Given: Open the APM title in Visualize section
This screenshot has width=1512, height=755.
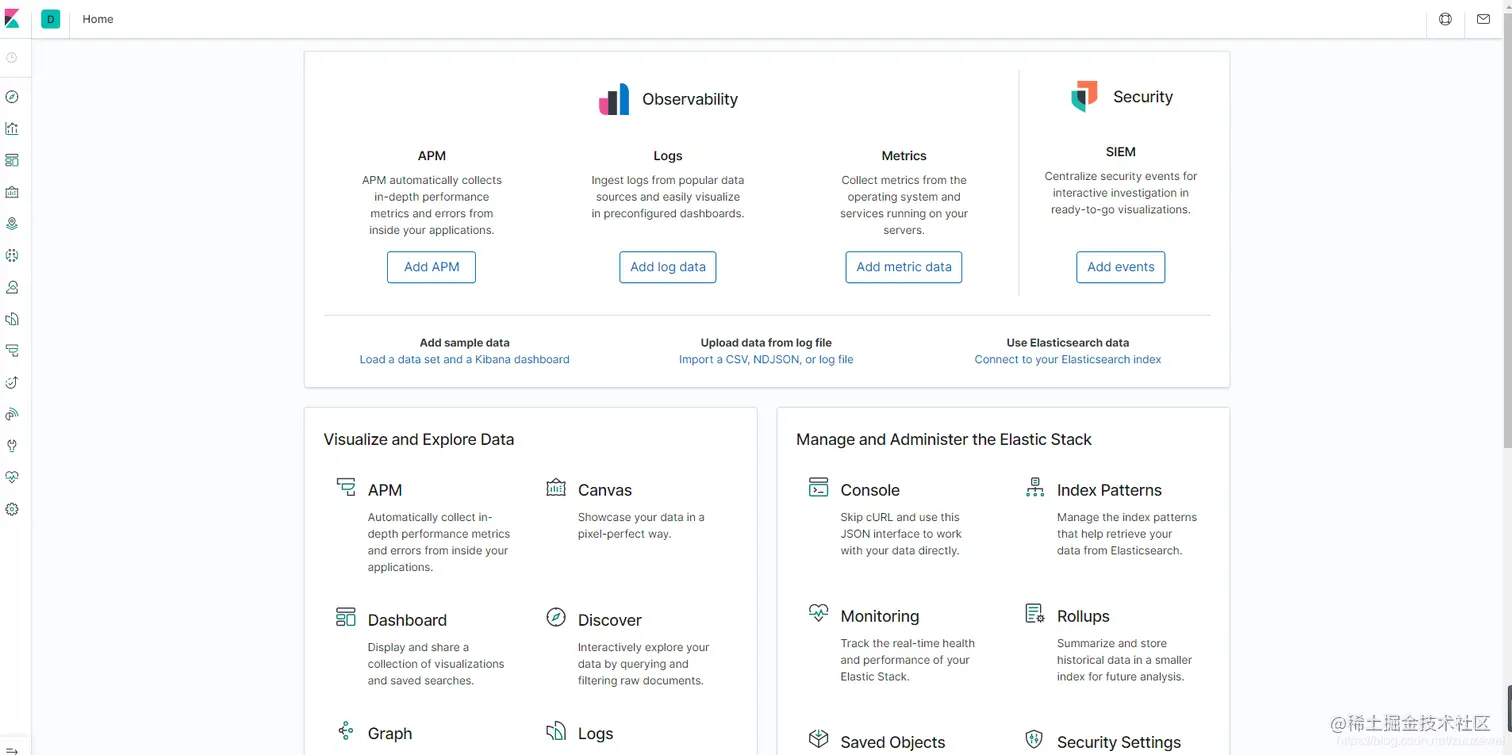Looking at the screenshot, I should coord(385,490).
